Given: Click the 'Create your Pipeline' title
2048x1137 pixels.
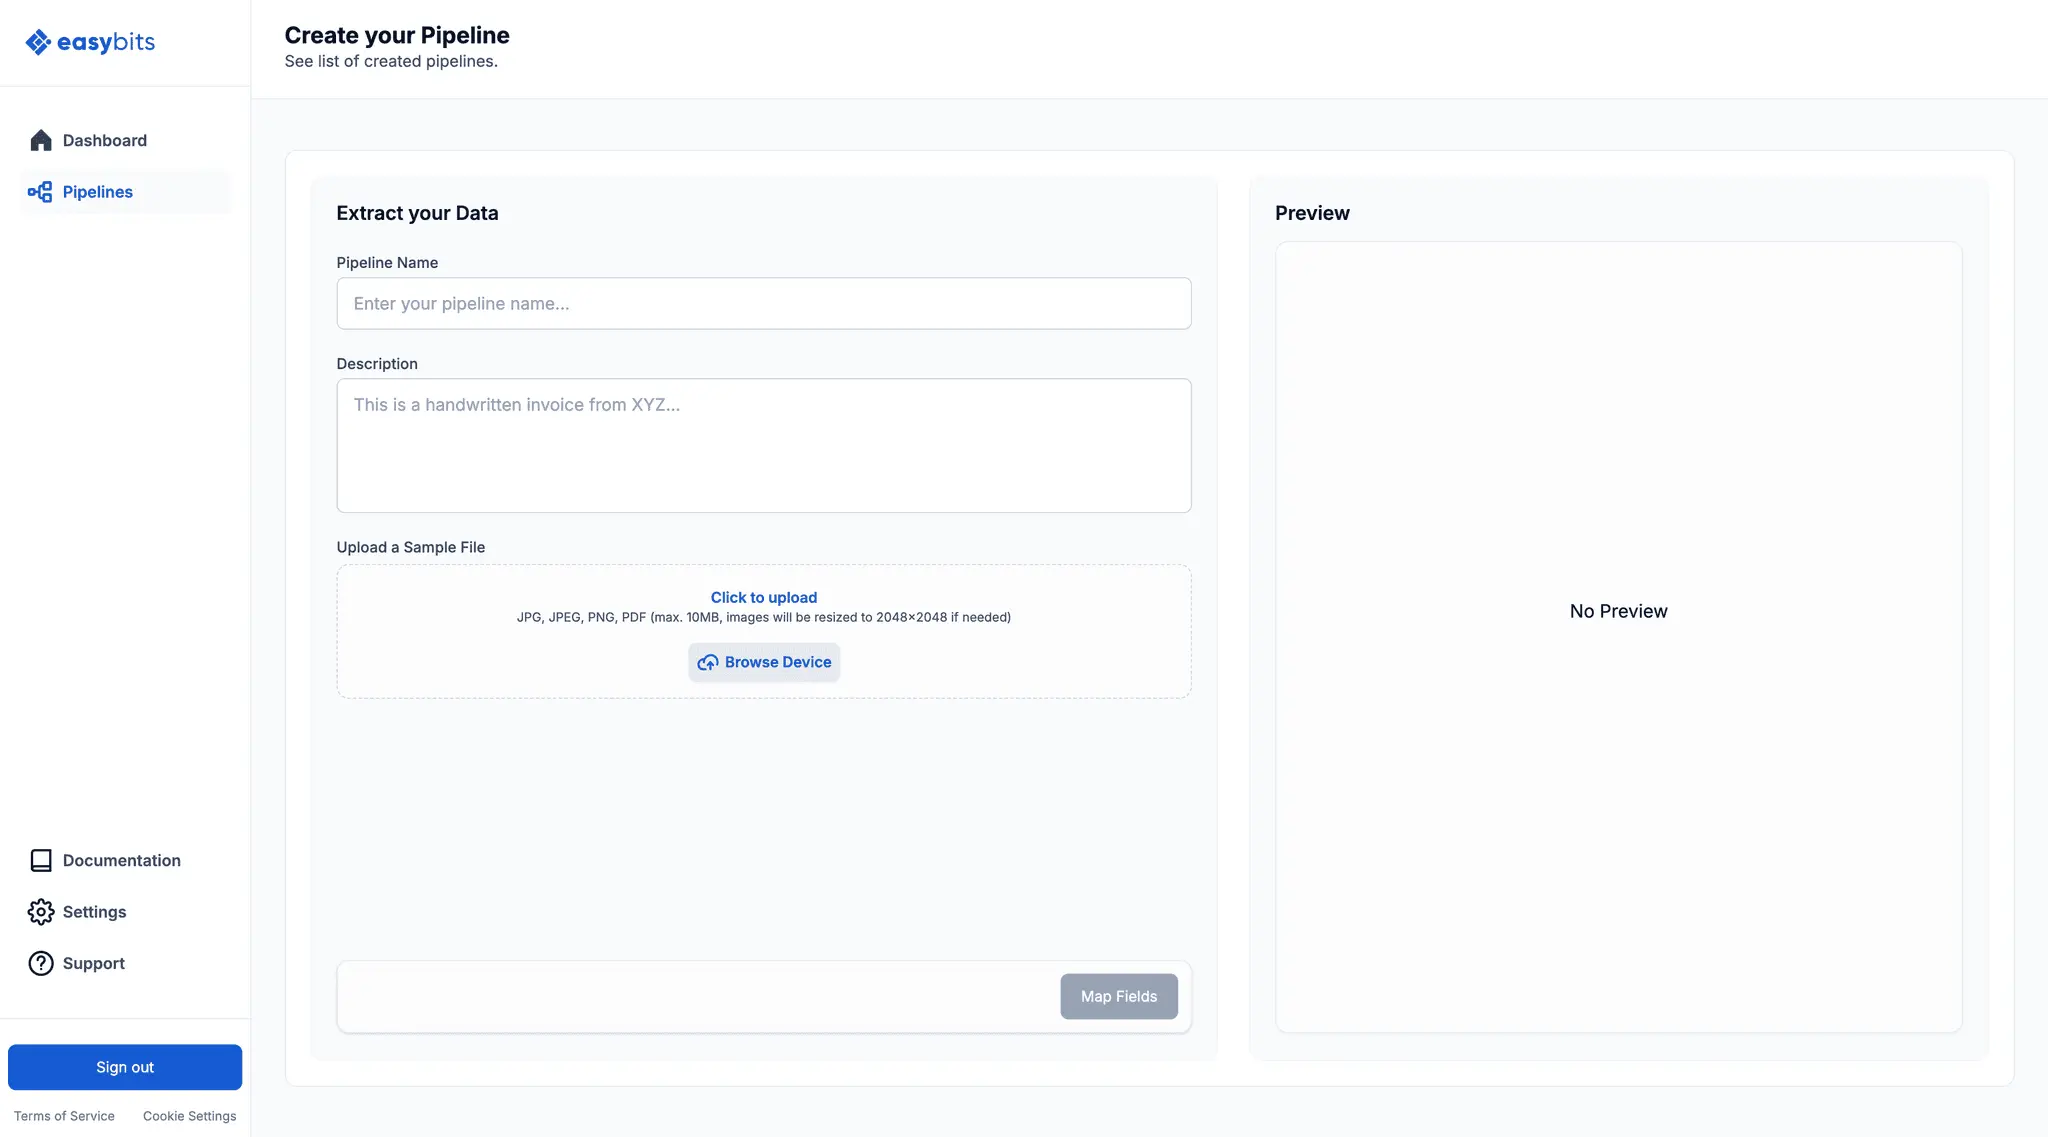Looking at the screenshot, I should [397, 35].
